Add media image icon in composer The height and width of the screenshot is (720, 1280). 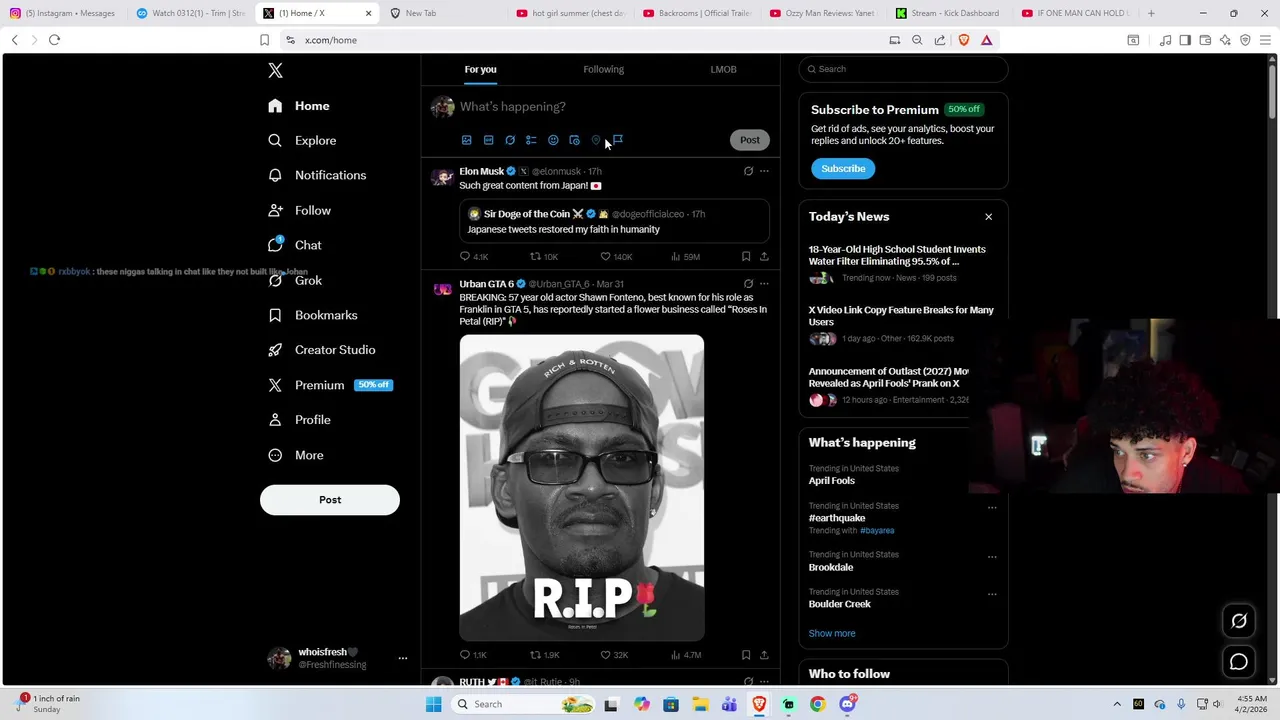pos(466,140)
